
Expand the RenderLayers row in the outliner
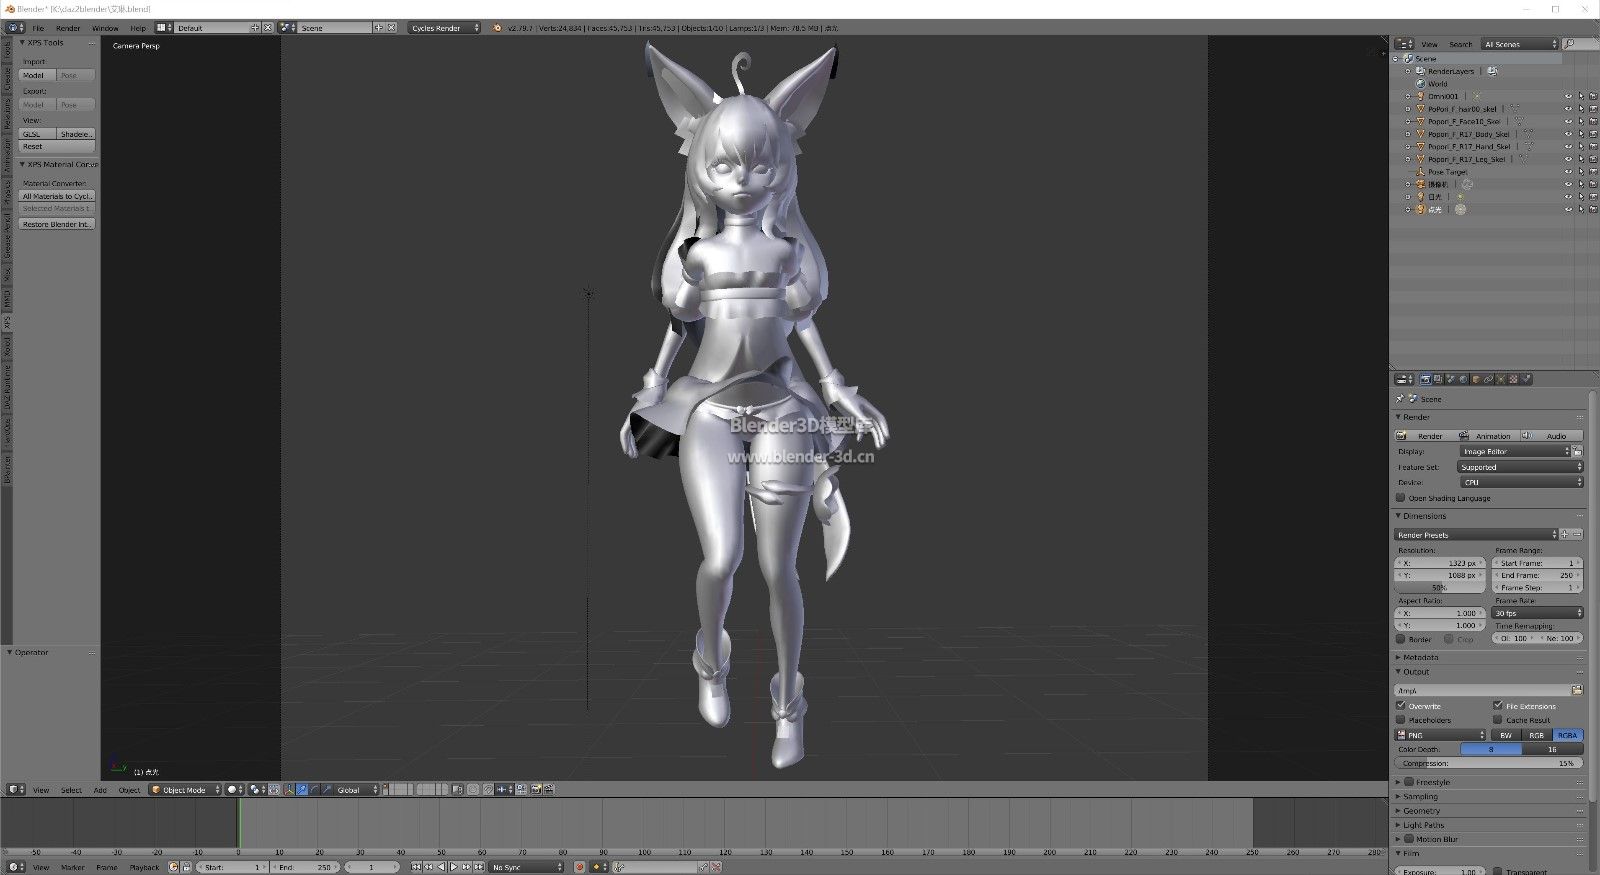(1408, 71)
